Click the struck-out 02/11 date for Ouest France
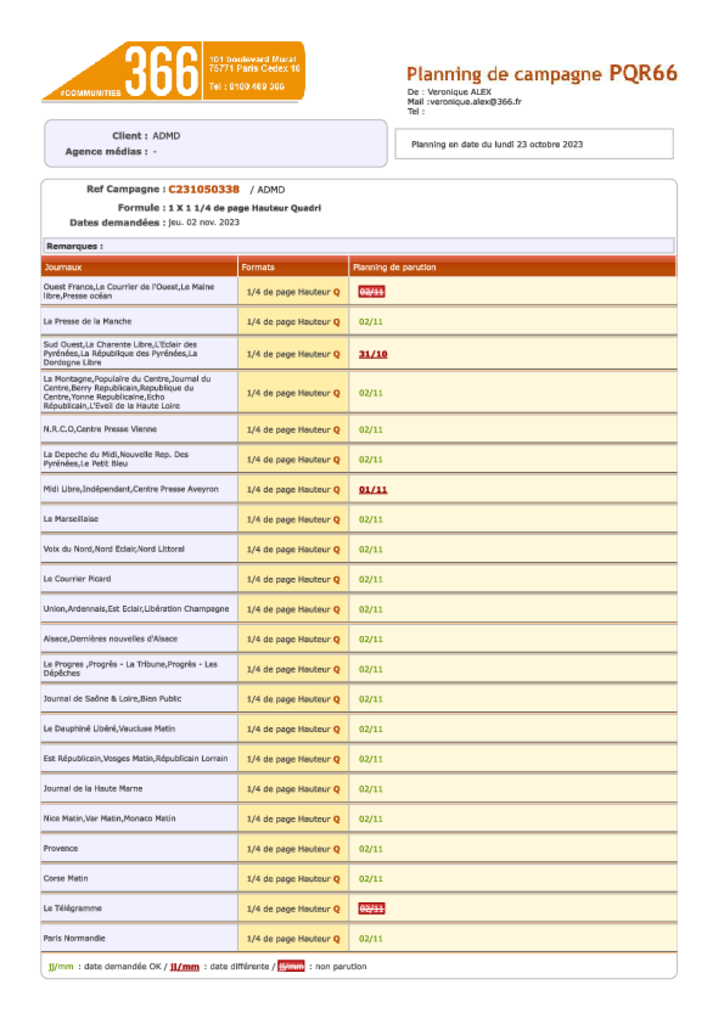The height and width of the screenshot is (1024, 724). (371, 292)
